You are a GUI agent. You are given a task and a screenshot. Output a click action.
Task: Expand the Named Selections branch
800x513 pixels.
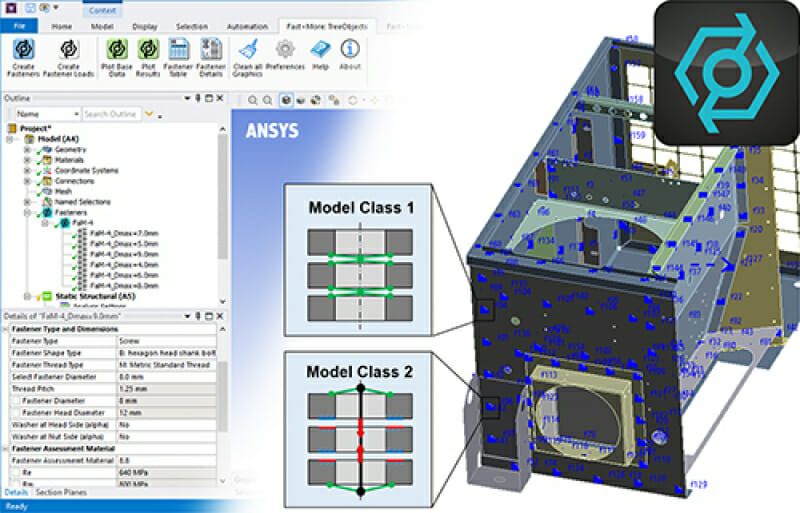point(28,202)
